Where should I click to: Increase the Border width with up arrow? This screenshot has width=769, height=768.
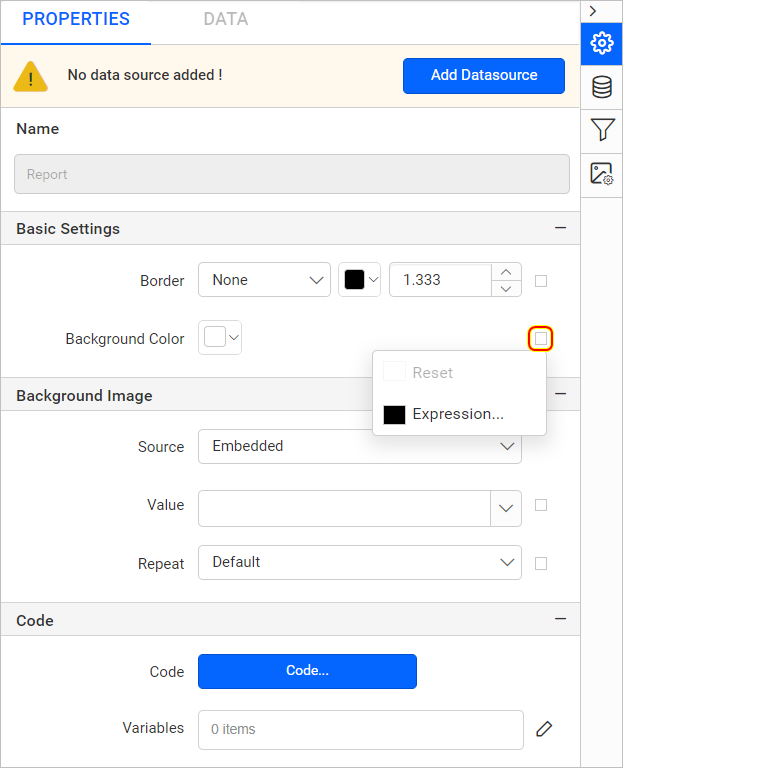tap(506, 272)
